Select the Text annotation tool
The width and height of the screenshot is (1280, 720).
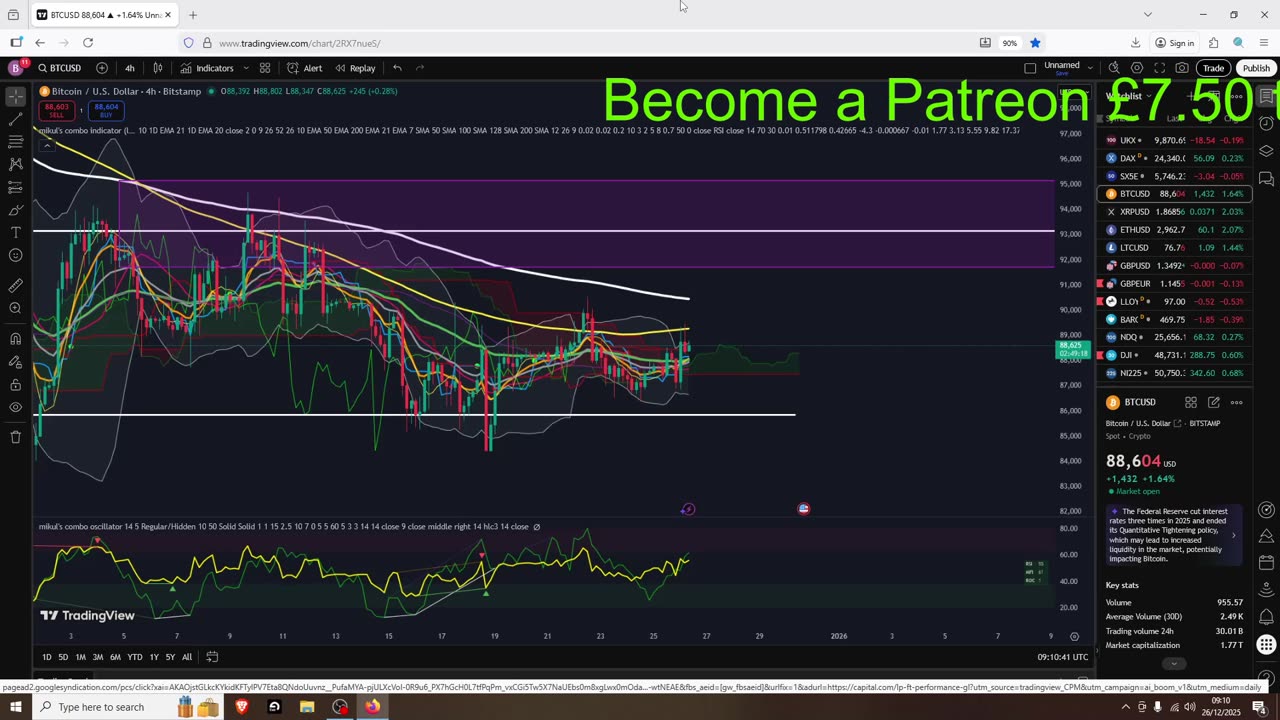pyautogui.click(x=15, y=232)
